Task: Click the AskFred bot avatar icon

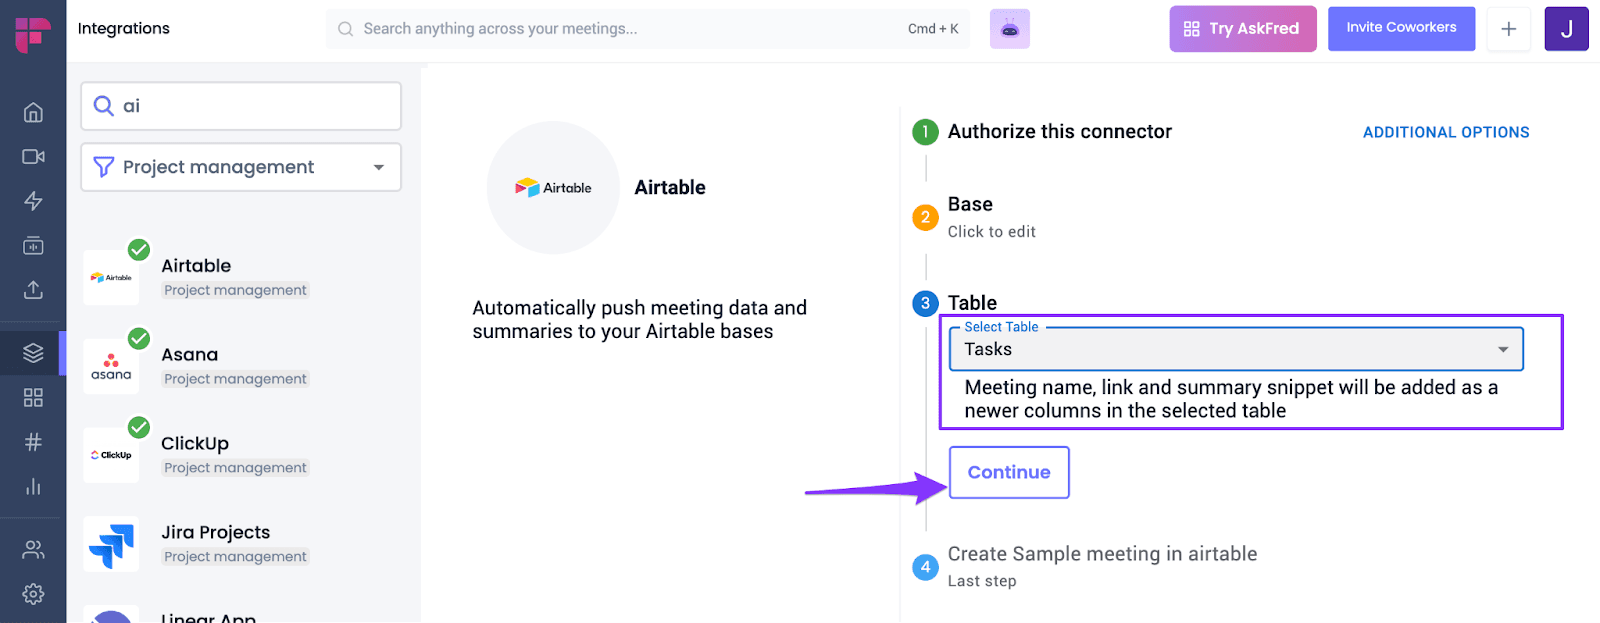Action: [1010, 29]
